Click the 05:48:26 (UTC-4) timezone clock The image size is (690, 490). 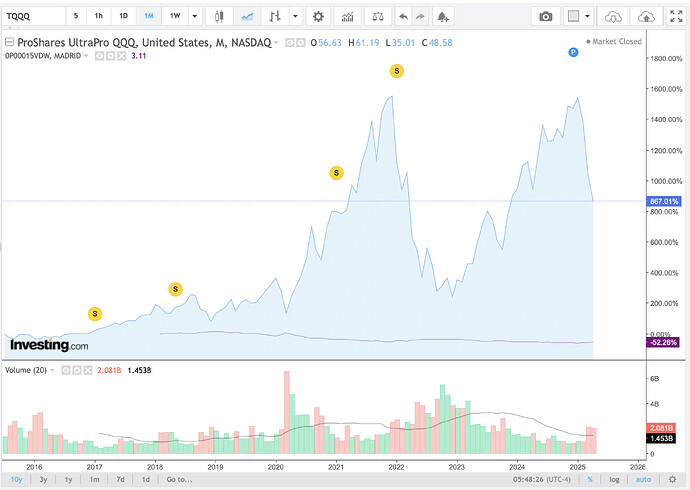(x=541, y=479)
